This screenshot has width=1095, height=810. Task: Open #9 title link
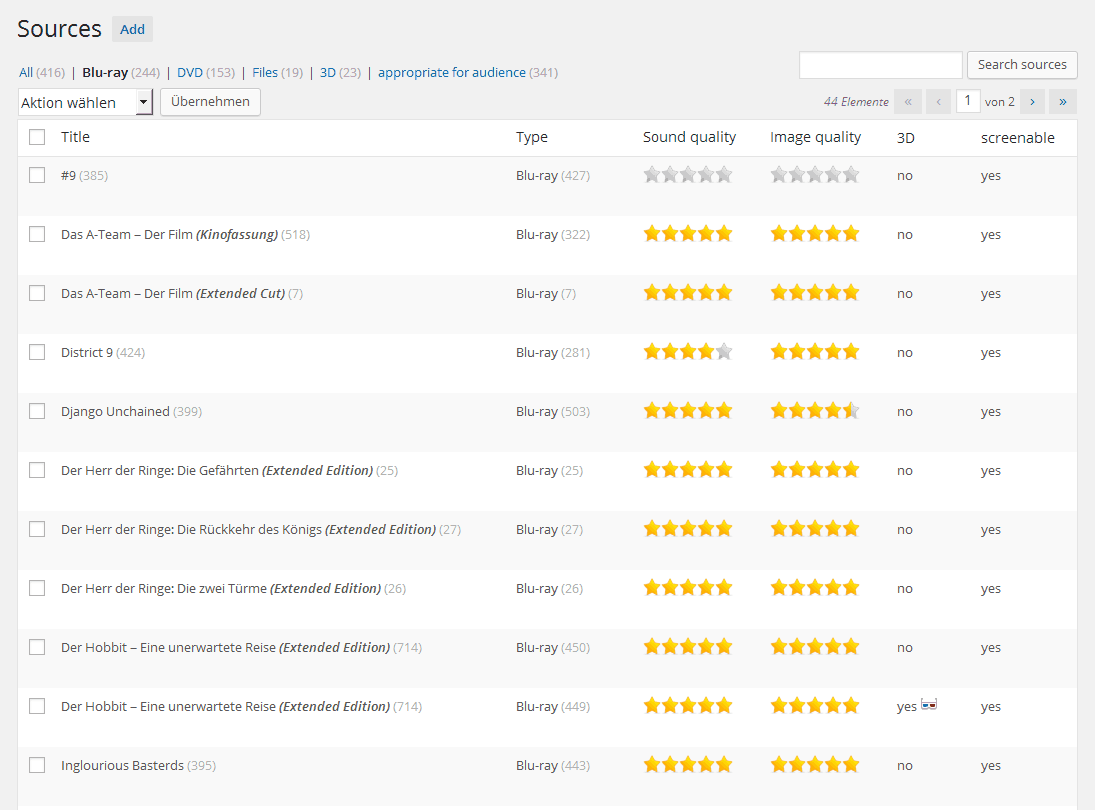68,175
